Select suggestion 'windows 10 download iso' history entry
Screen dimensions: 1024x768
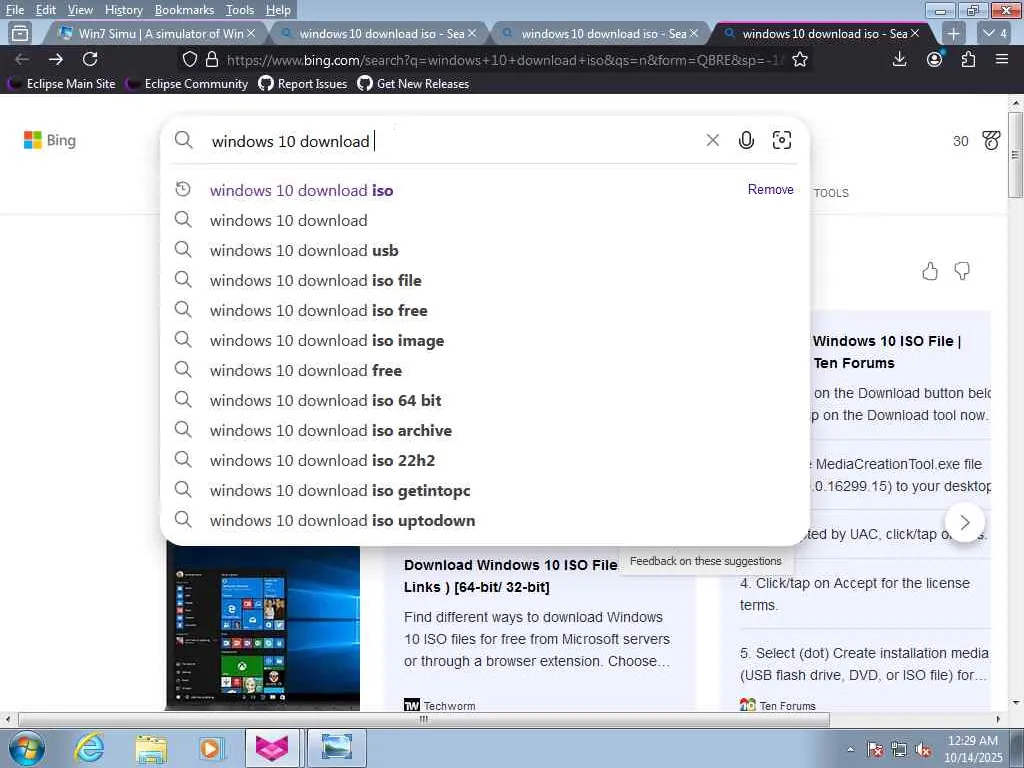pos(485,190)
